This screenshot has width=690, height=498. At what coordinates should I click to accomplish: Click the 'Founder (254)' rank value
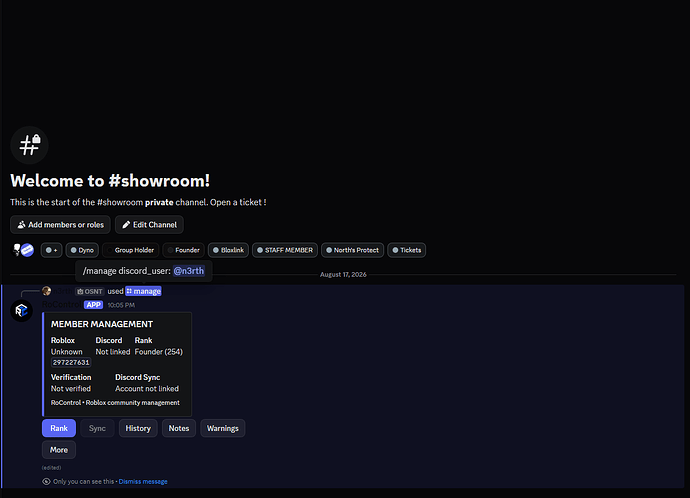(x=158, y=352)
